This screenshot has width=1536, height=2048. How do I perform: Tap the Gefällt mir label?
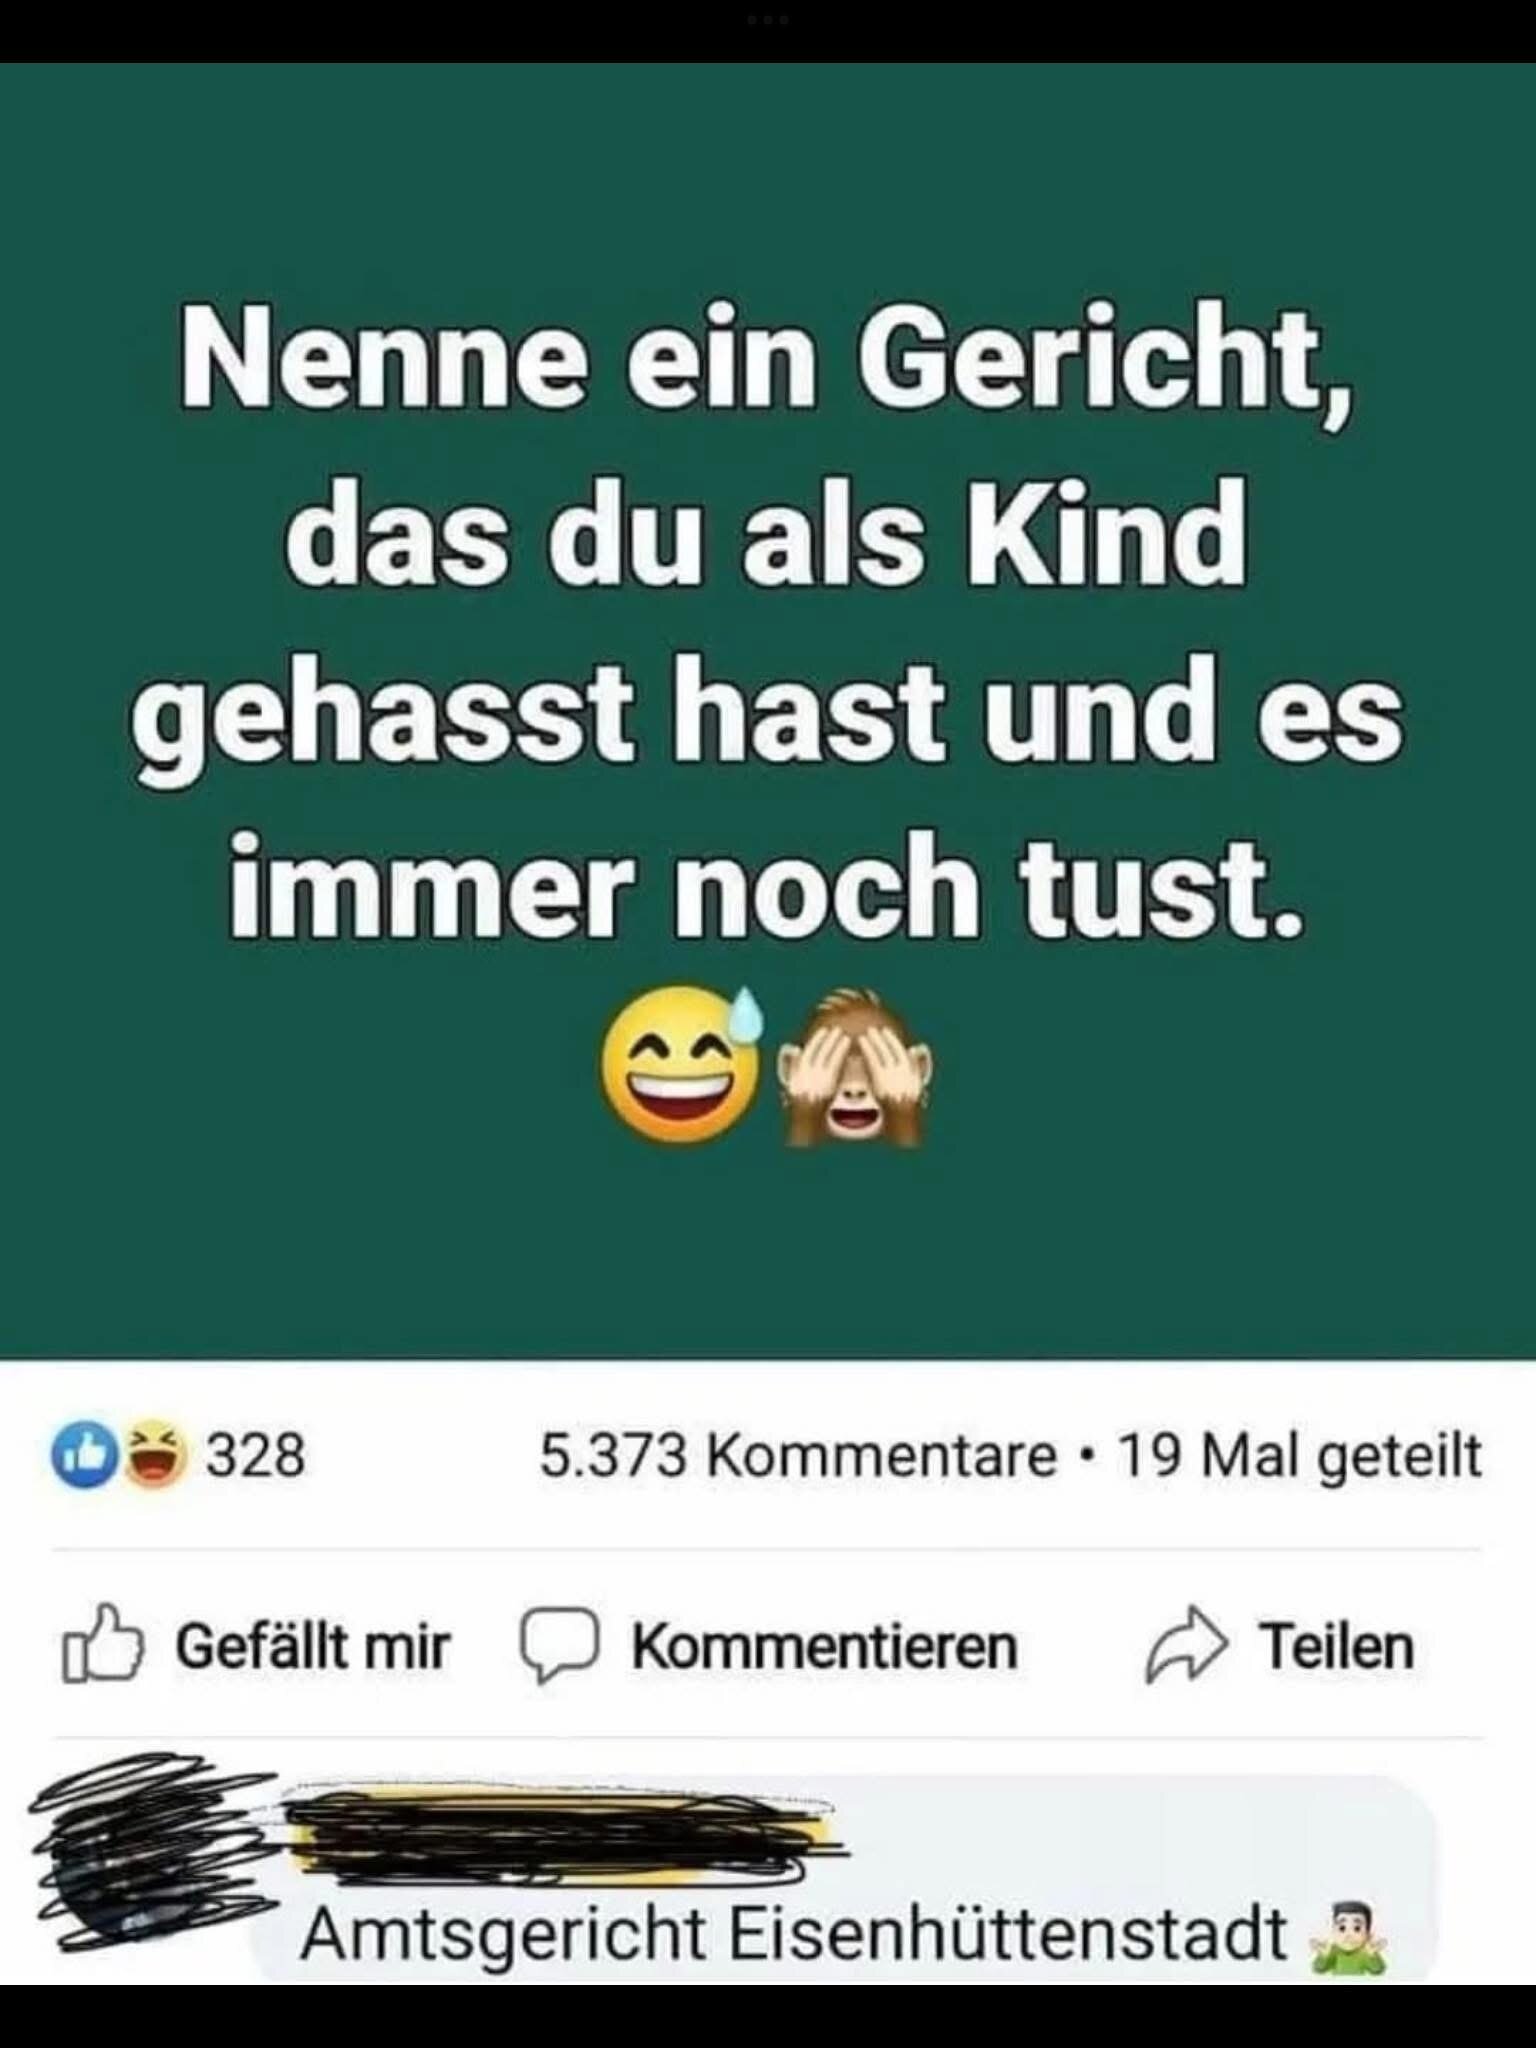click(x=313, y=1646)
